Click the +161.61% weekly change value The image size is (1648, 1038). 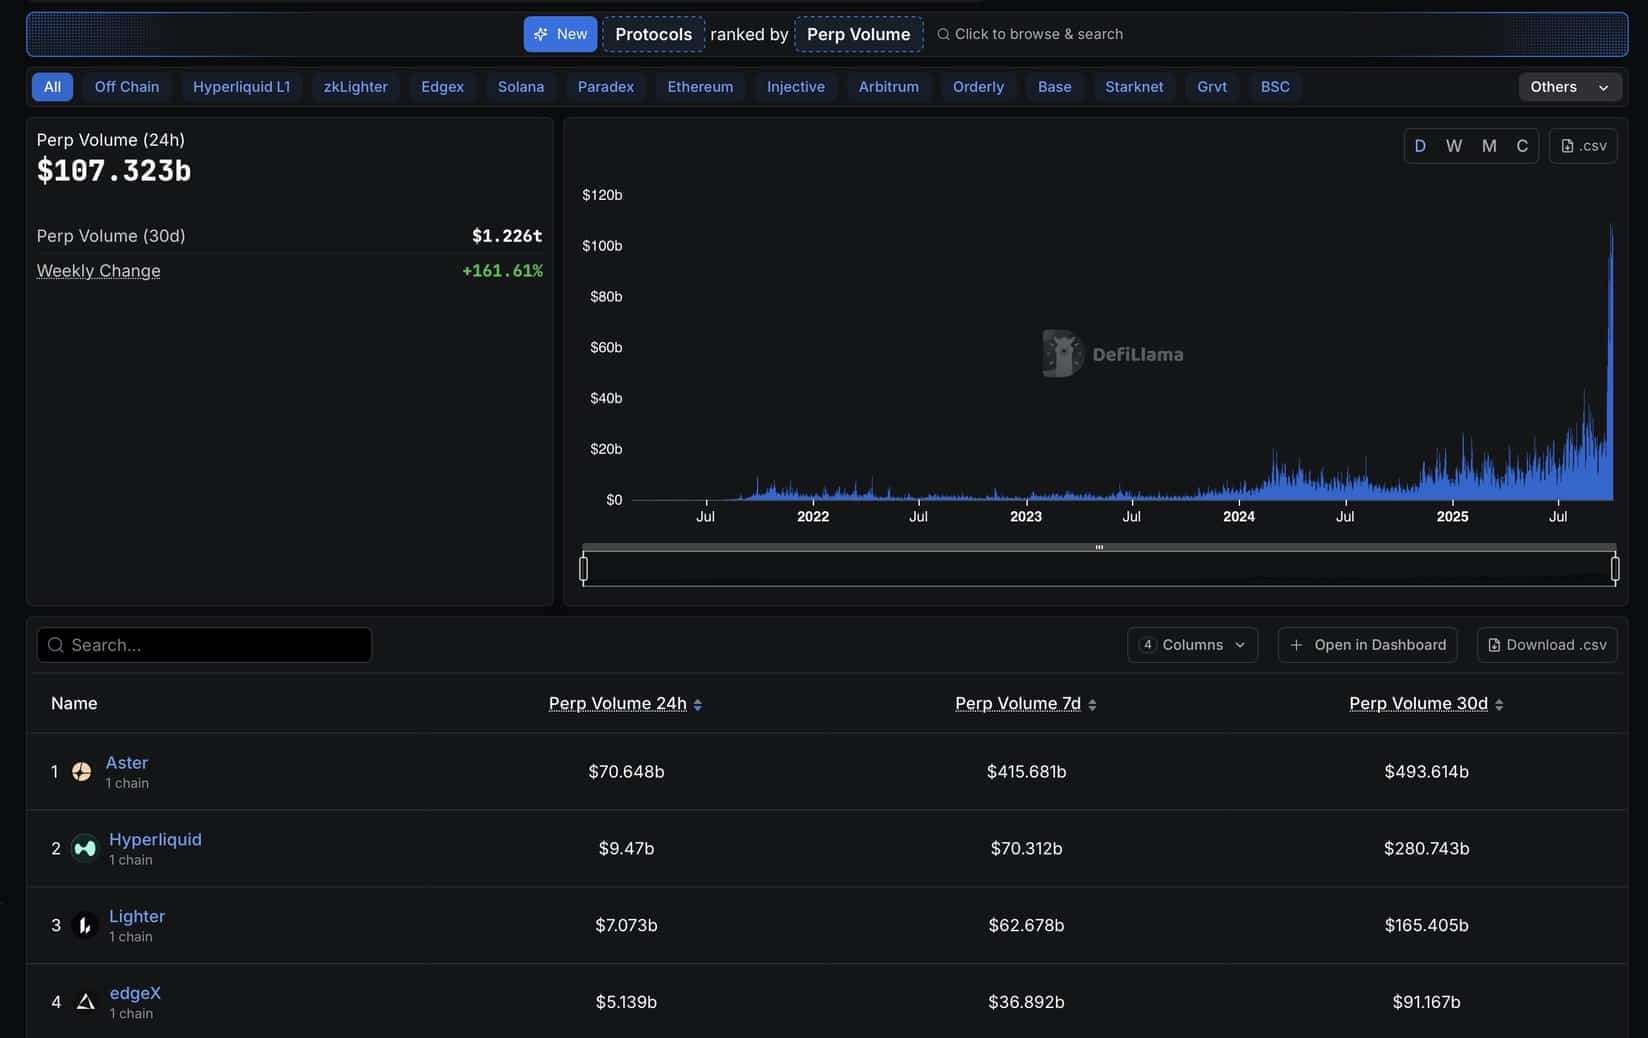pos(502,271)
